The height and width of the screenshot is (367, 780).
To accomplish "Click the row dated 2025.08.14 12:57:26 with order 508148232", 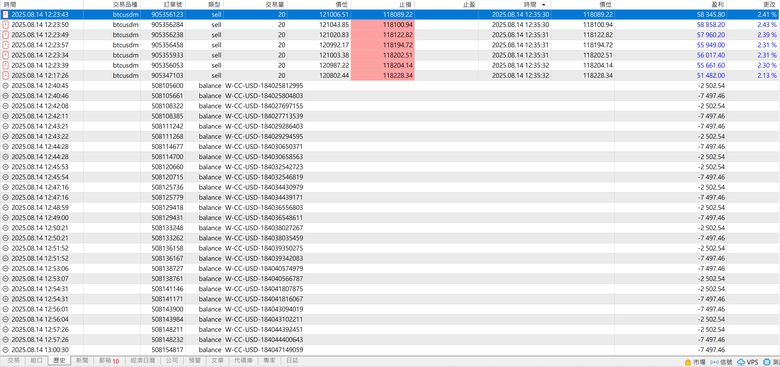I will (x=390, y=340).
